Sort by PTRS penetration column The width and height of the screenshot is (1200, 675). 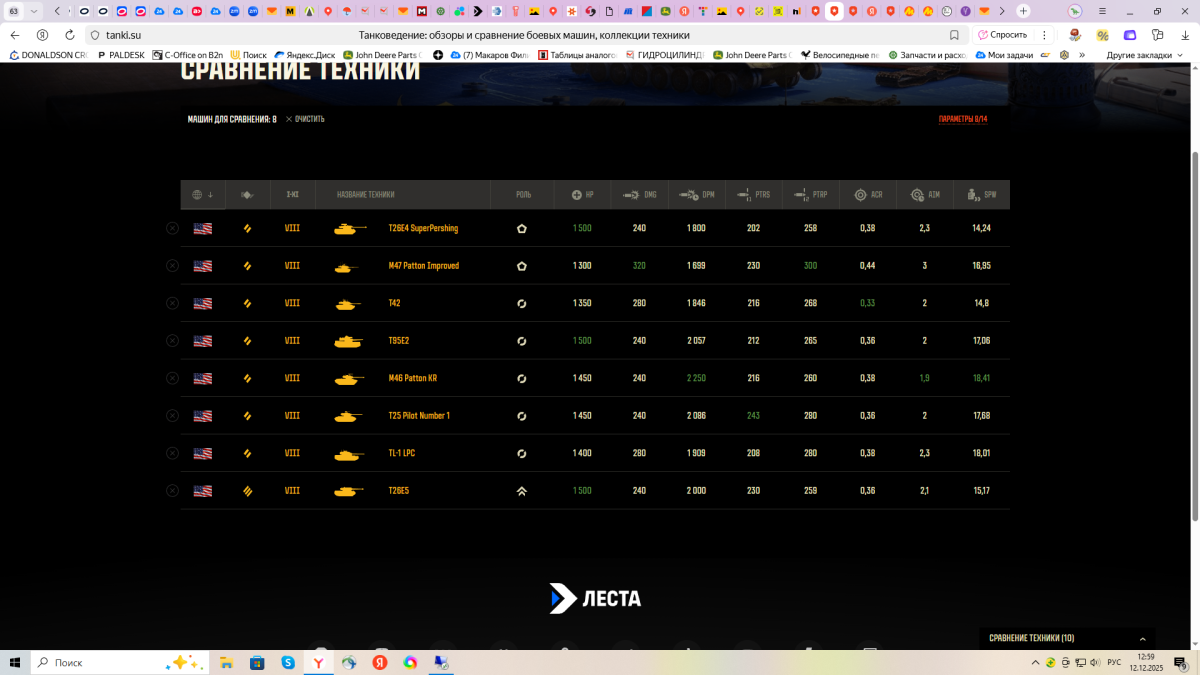[753, 195]
